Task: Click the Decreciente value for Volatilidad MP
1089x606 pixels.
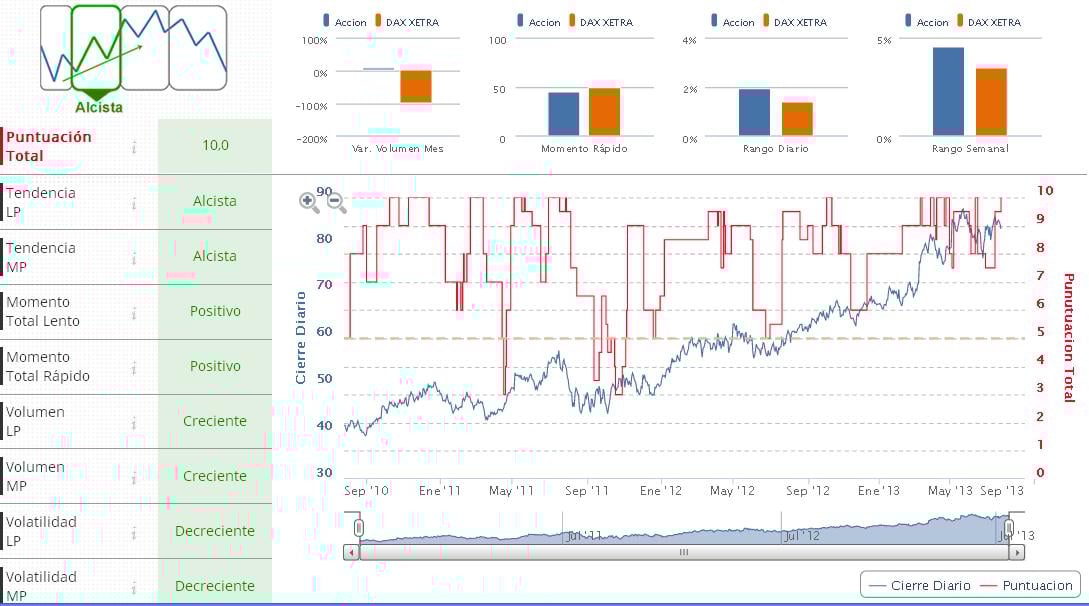Action: coord(215,586)
